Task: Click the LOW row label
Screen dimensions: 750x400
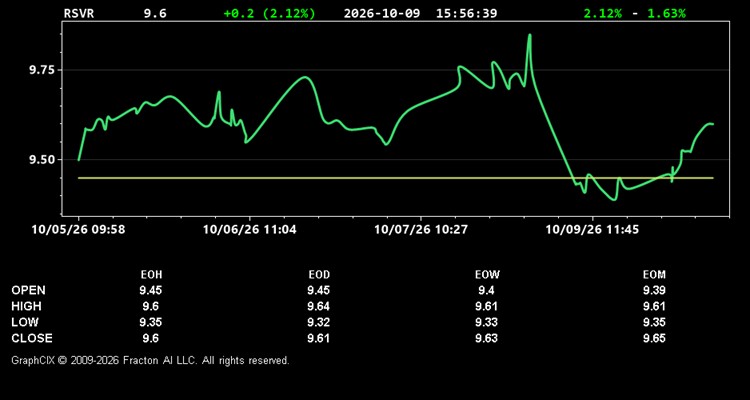Action: [25, 322]
